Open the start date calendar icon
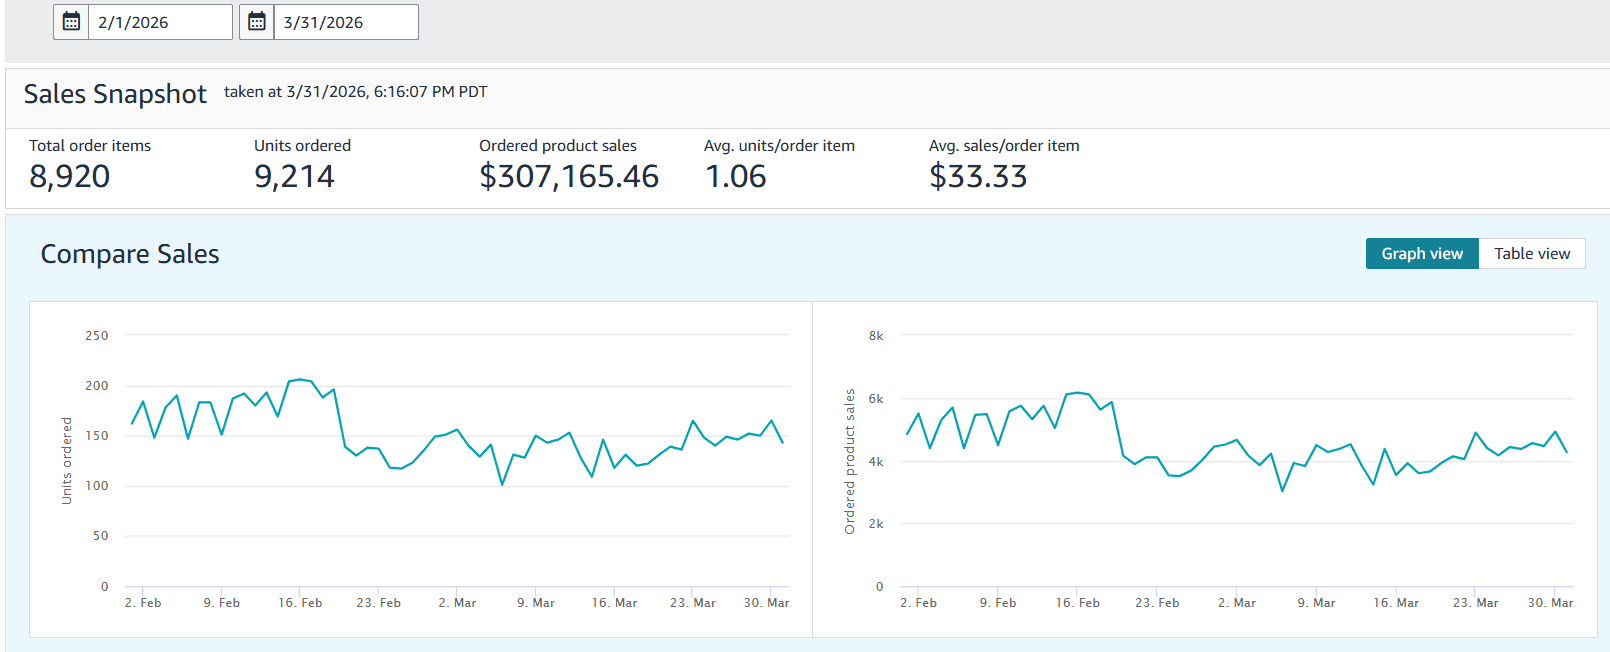Image resolution: width=1610 pixels, height=652 pixels. click(71, 22)
